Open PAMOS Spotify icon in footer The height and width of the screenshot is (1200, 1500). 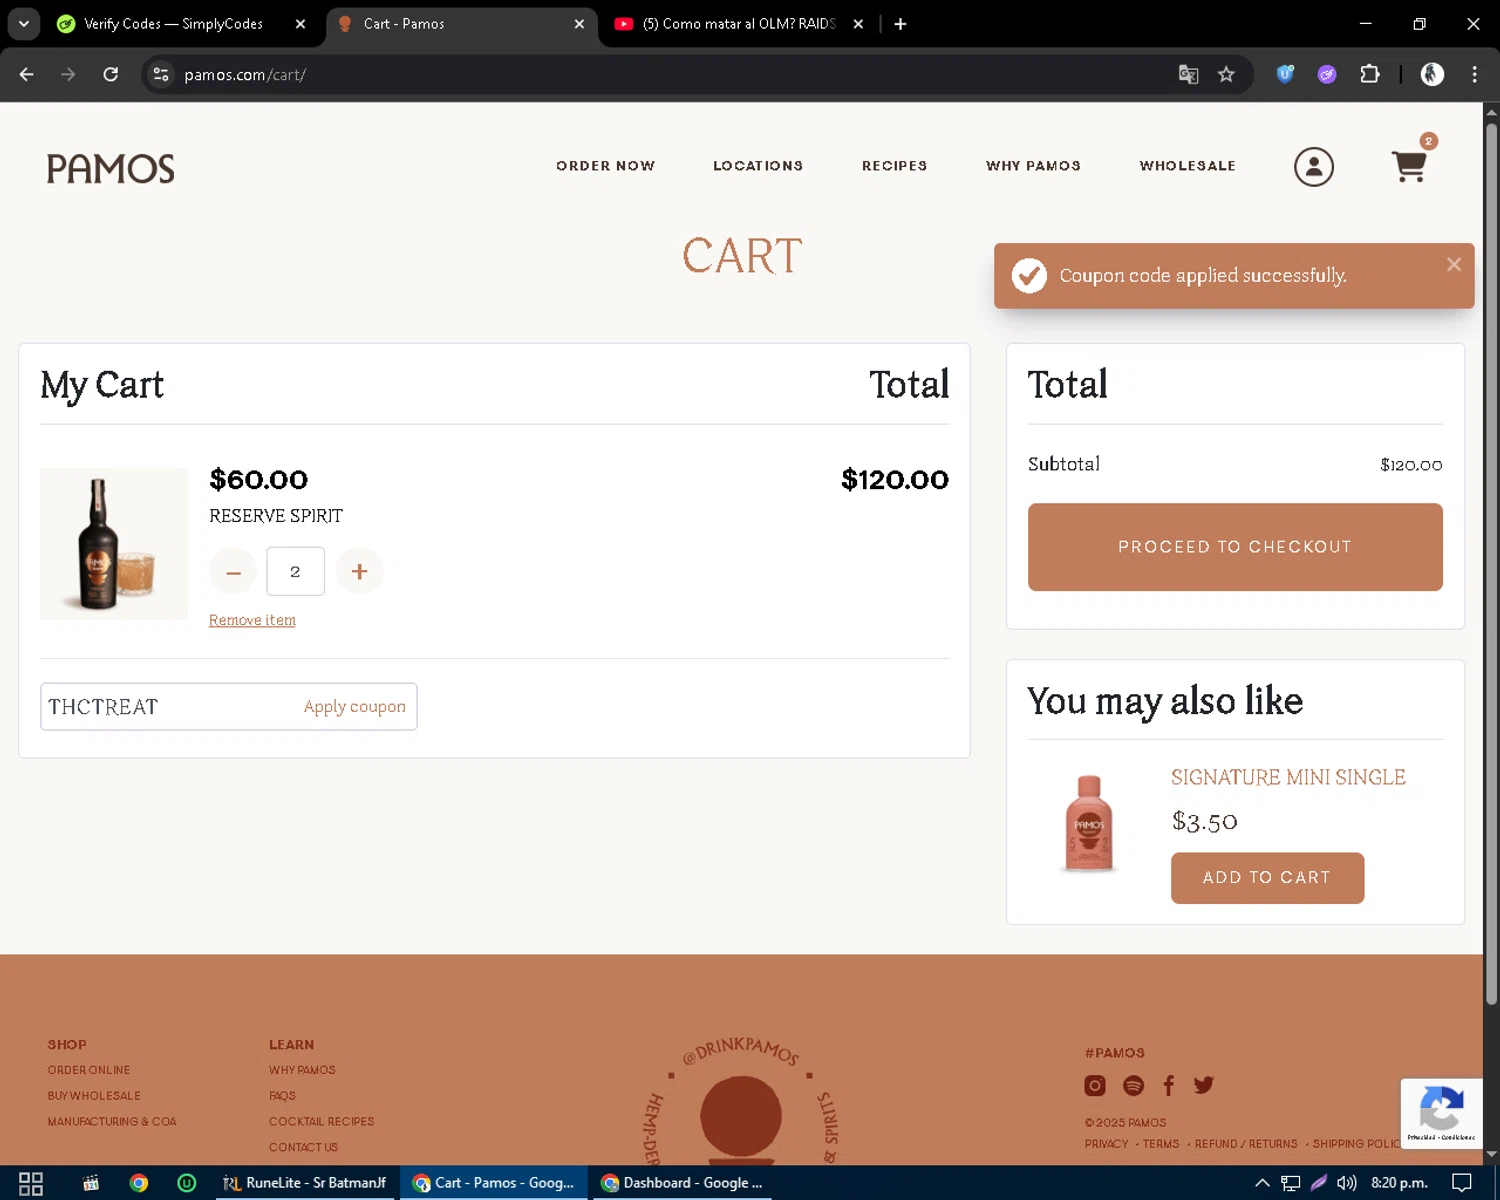[1133, 1085]
